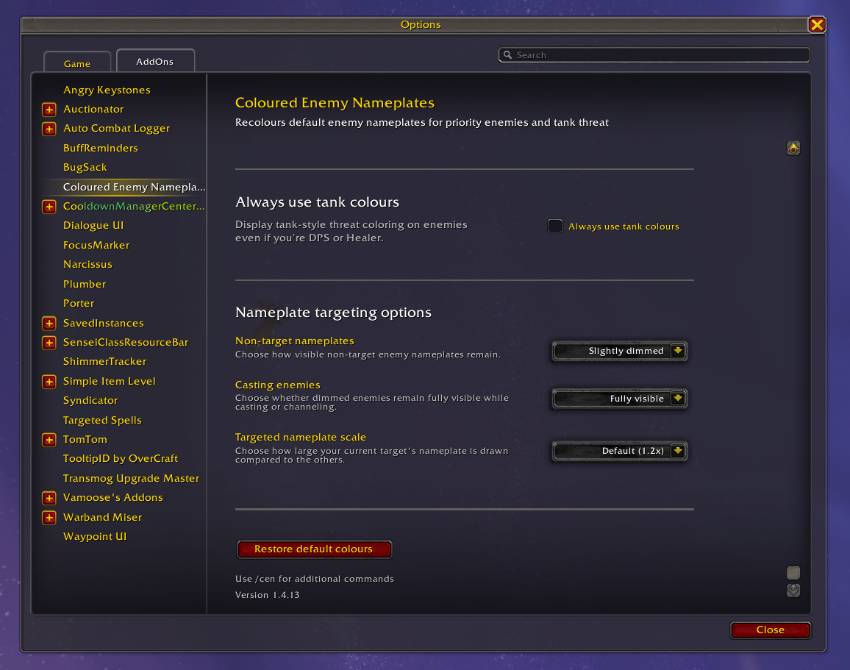850x670 pixels.
Task: Select Porter in addon list
Action: tap(79, 304)
